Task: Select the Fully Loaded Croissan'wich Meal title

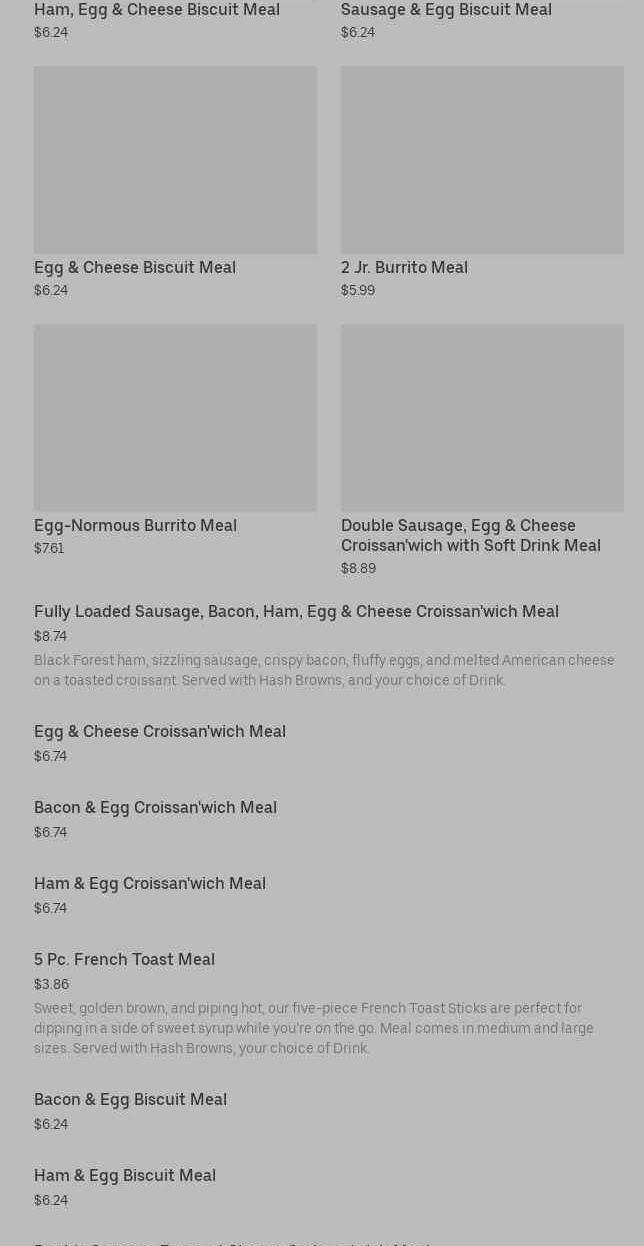Action: coord(296,611)
